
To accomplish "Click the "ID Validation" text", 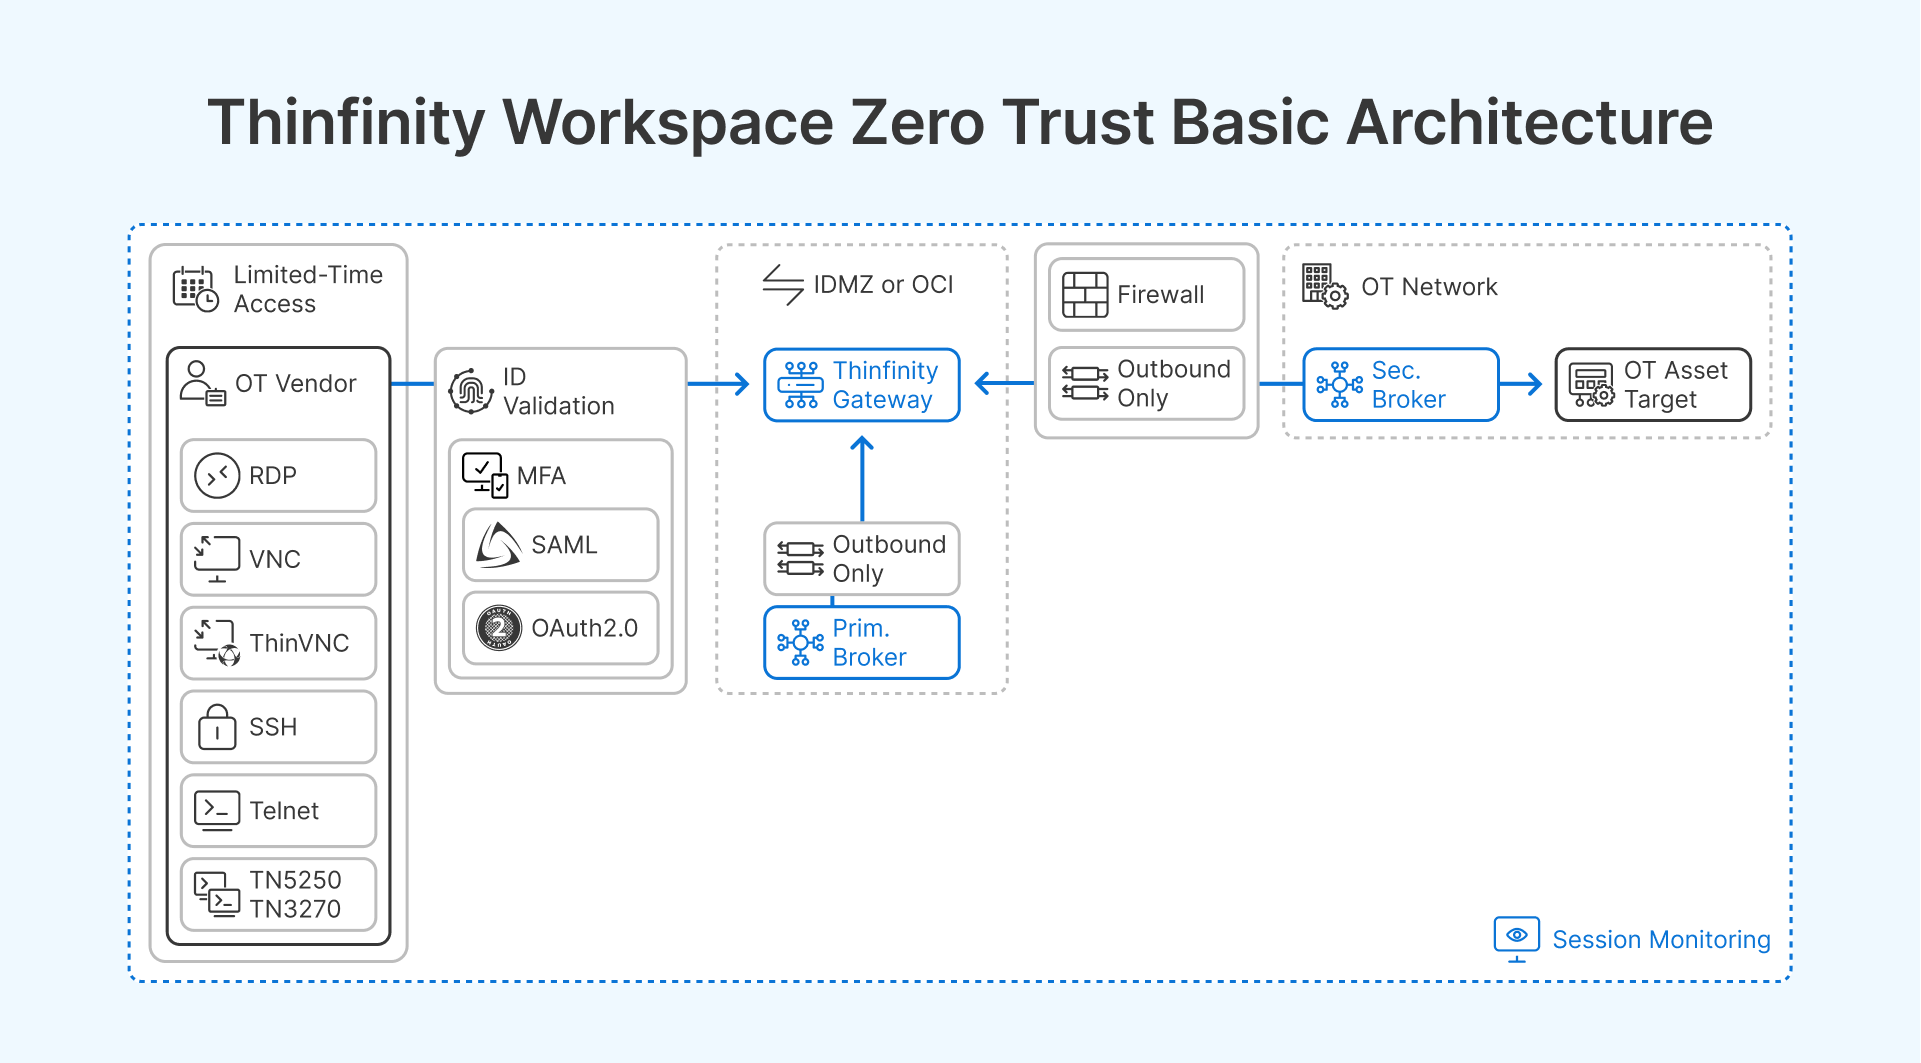I will coord(558,391).
